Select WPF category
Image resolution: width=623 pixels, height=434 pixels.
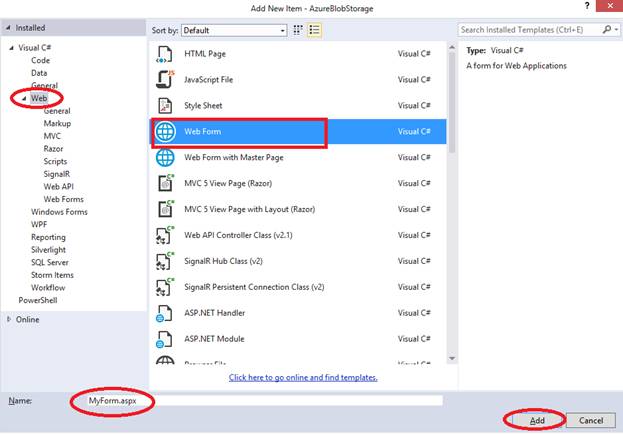[x=39, y=225]
